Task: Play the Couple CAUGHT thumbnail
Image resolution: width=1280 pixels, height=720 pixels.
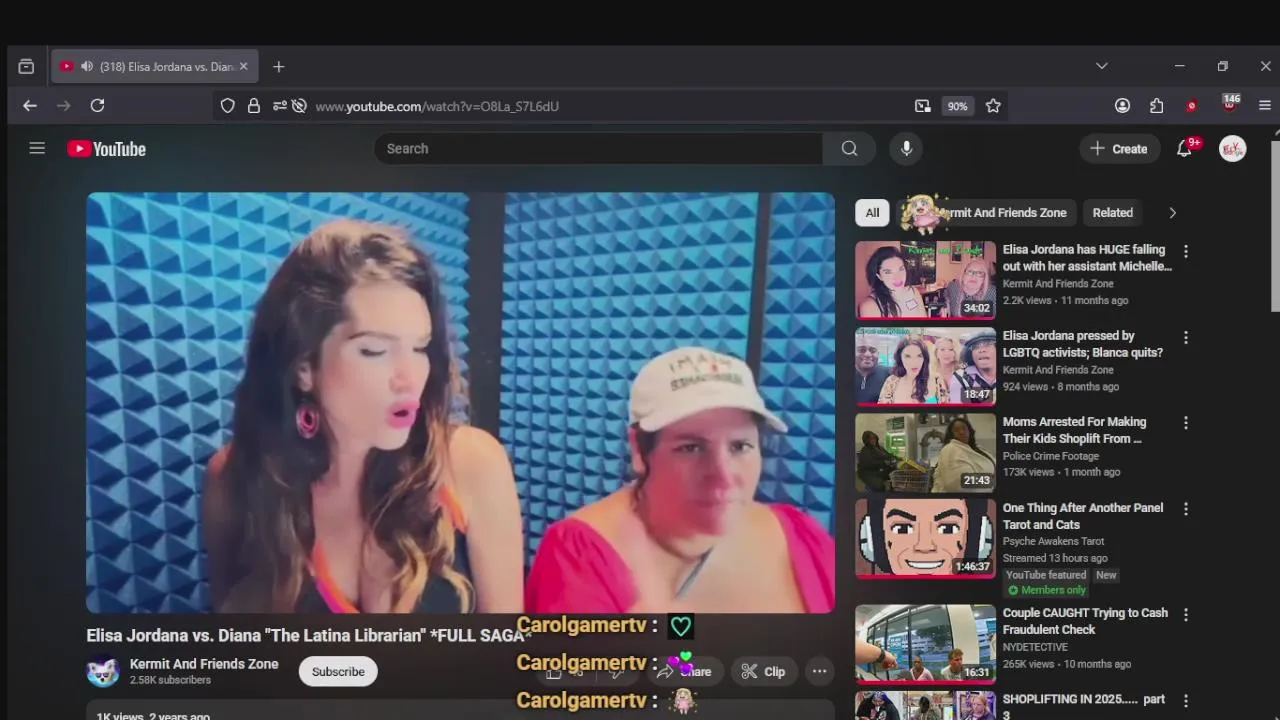Action: coord(925,644)
